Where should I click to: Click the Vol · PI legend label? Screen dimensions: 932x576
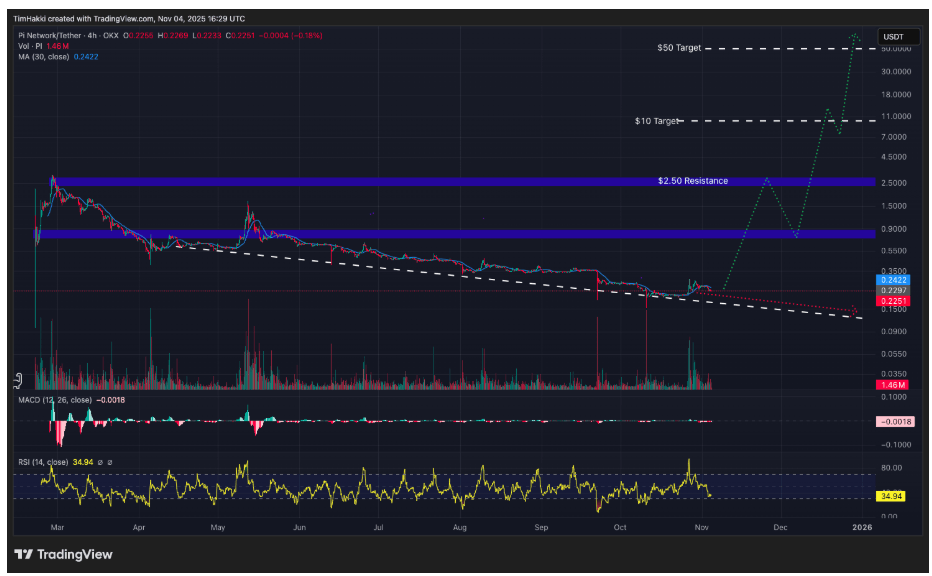(30, 46)
